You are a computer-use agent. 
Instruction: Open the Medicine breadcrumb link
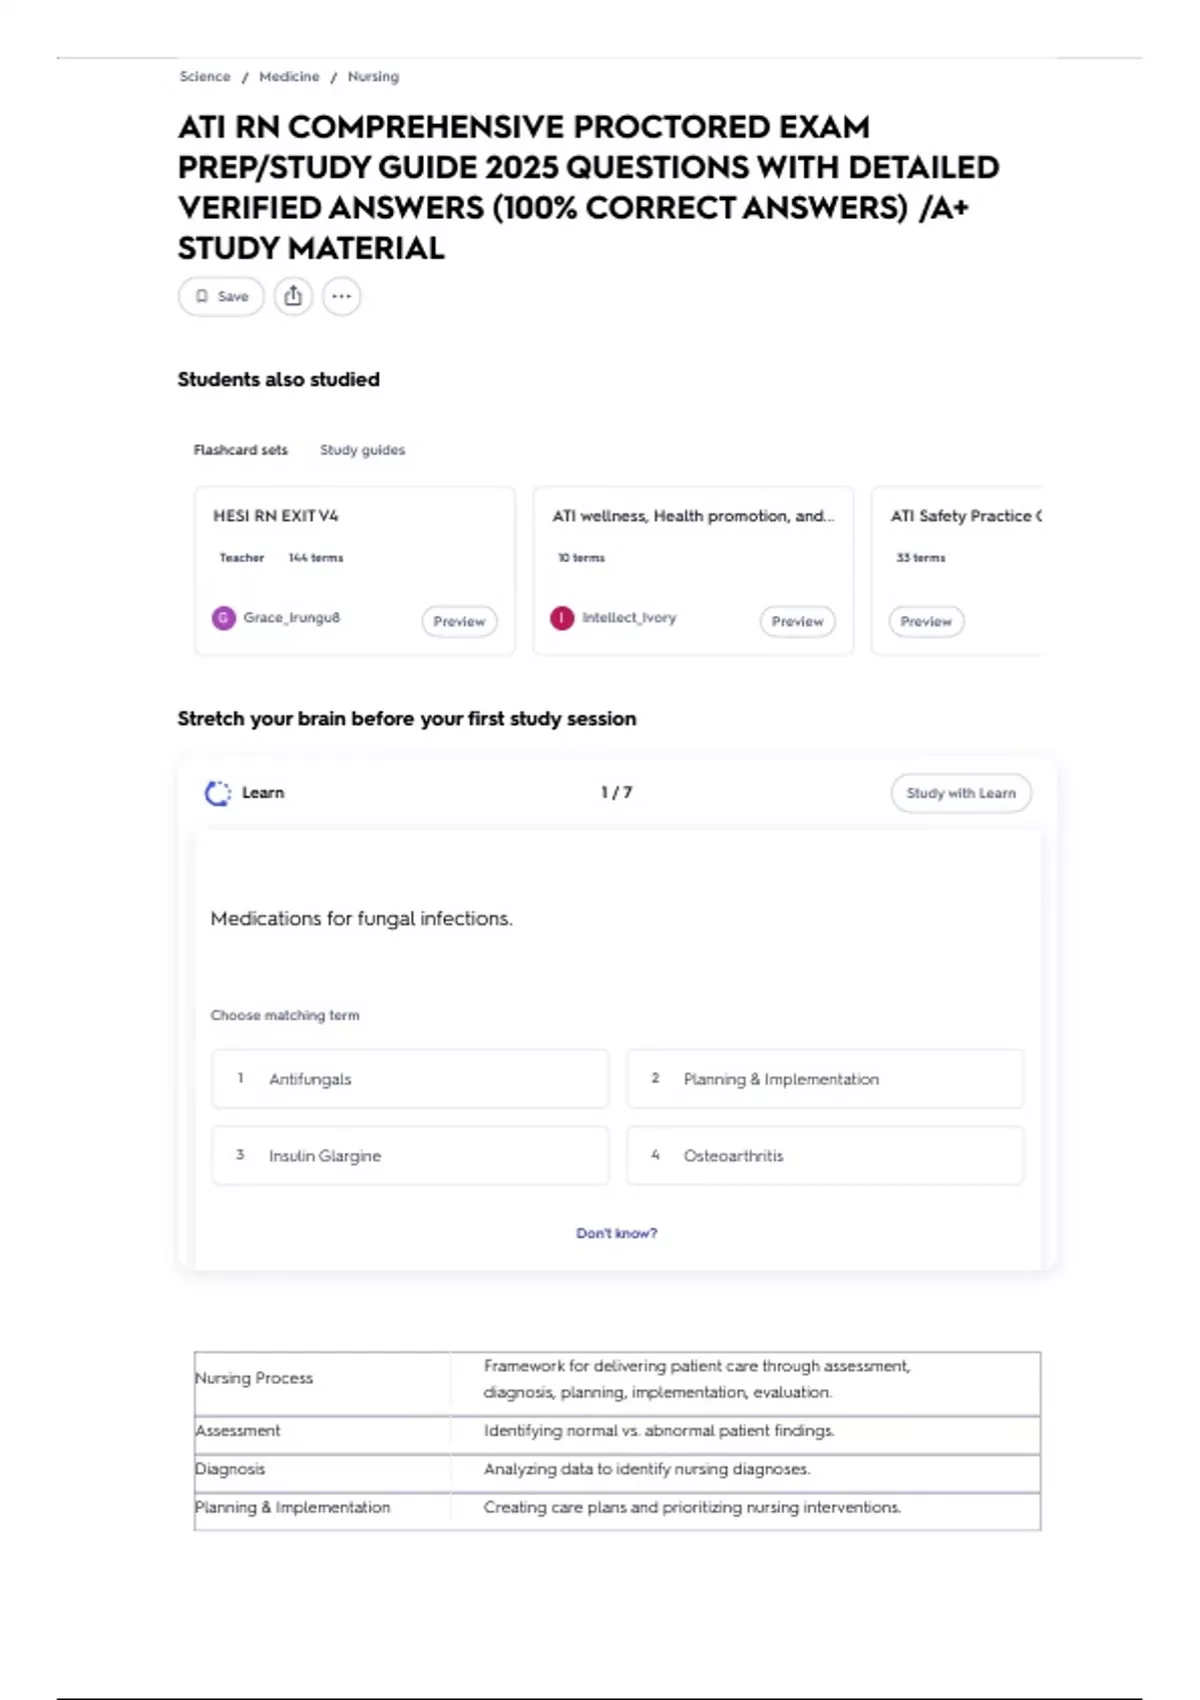coord(289,77)
